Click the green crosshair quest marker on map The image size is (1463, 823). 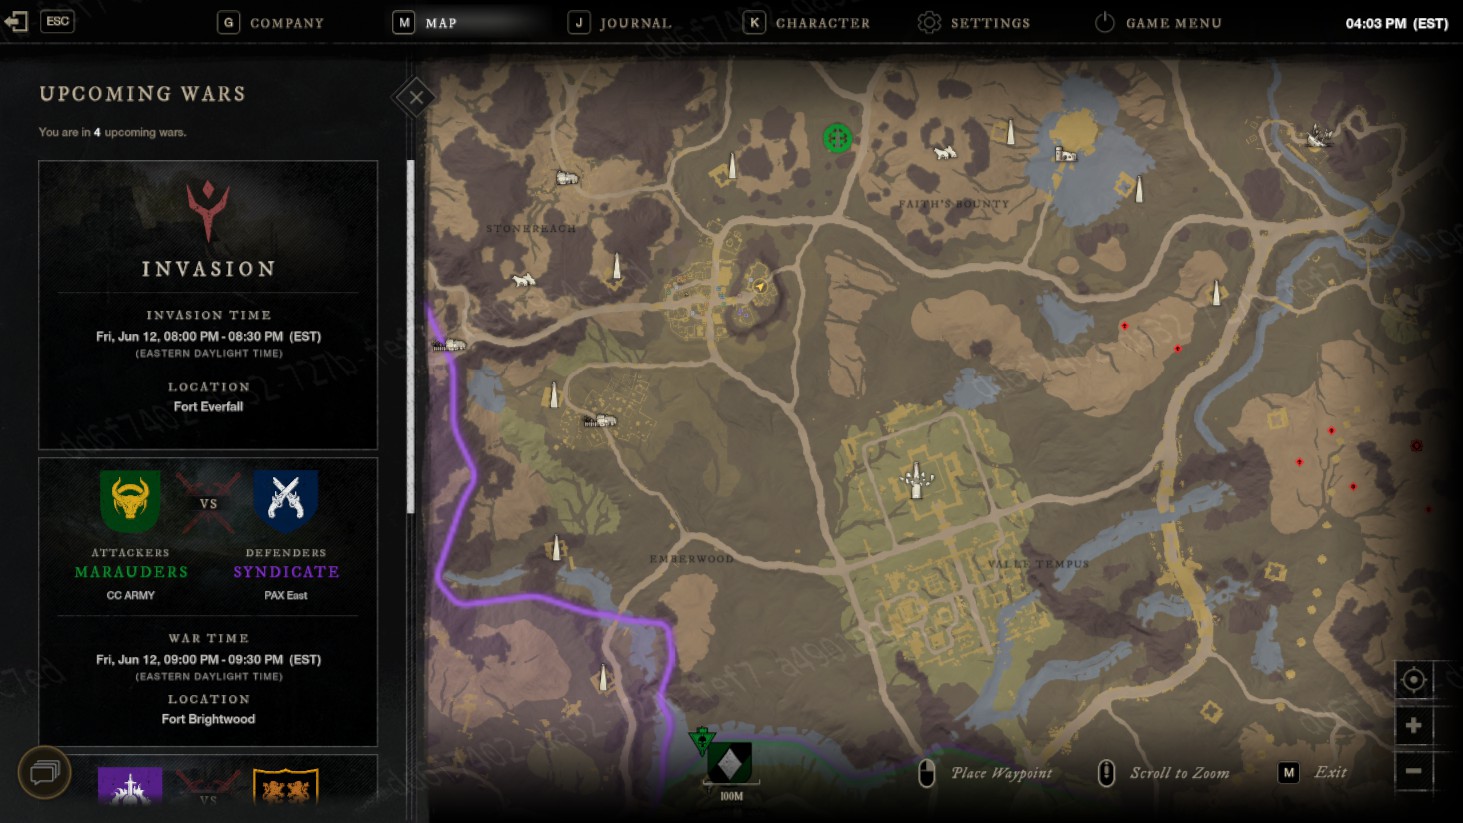coord(837,138)
